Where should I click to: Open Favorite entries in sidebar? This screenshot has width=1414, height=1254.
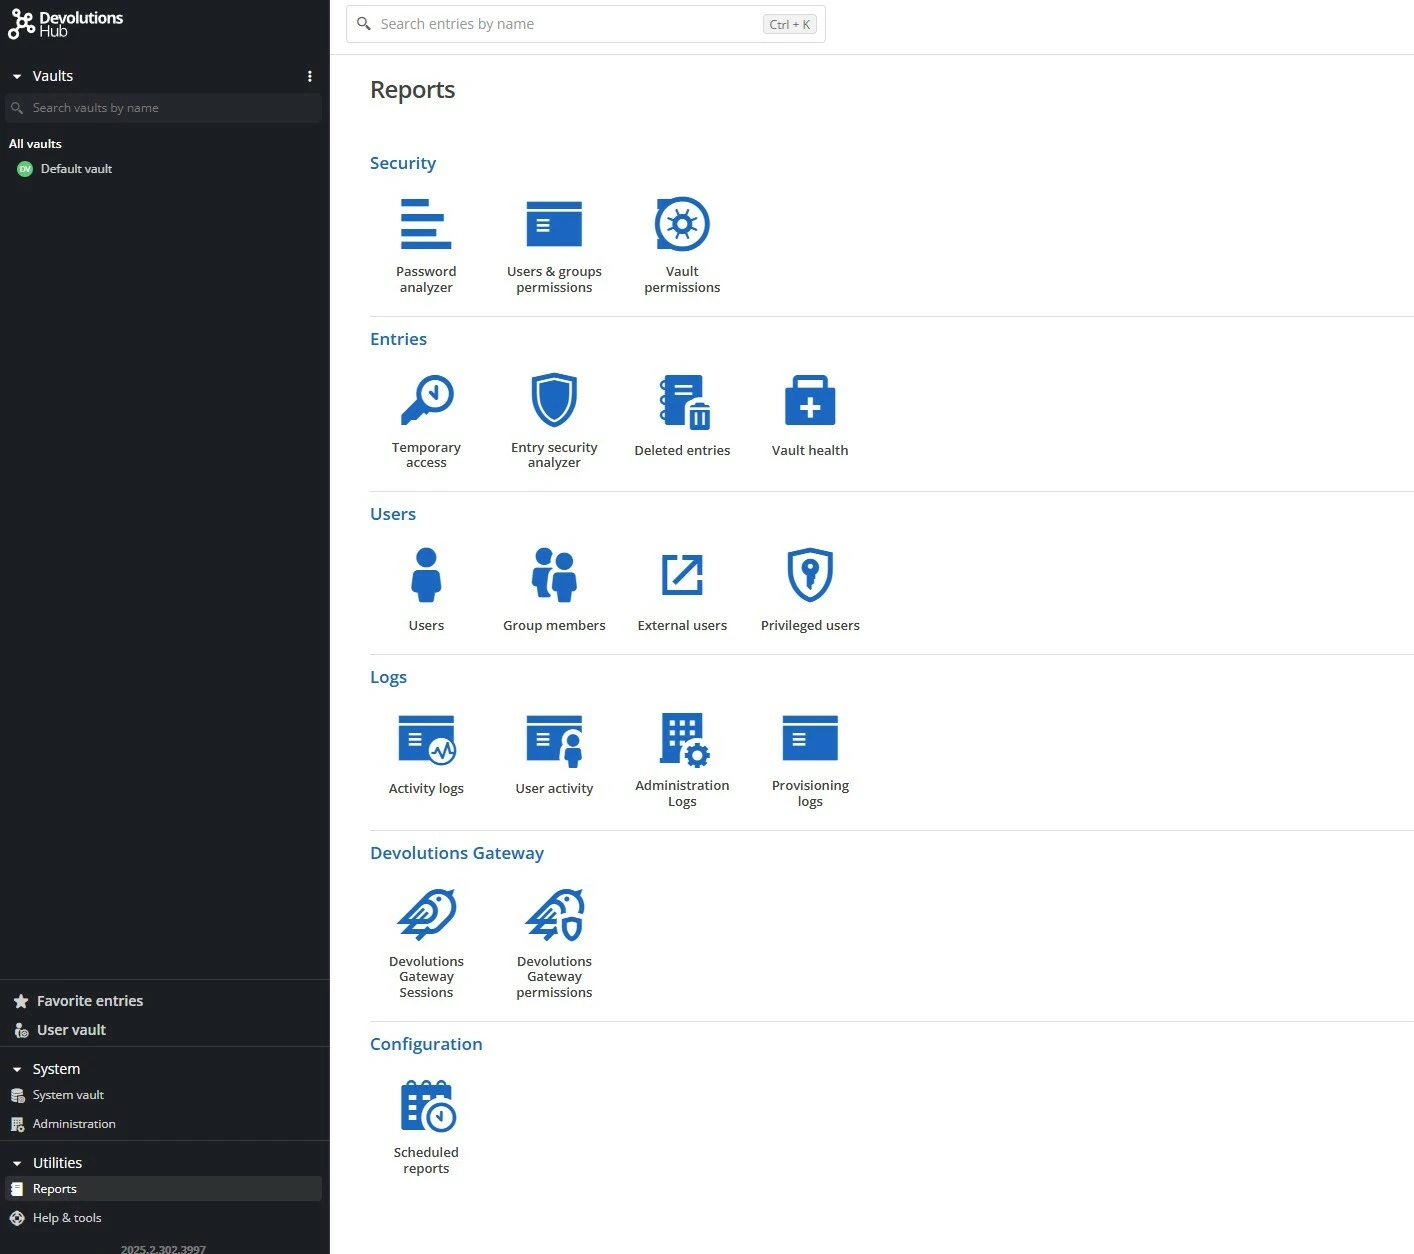click(x=79, y=1001)
